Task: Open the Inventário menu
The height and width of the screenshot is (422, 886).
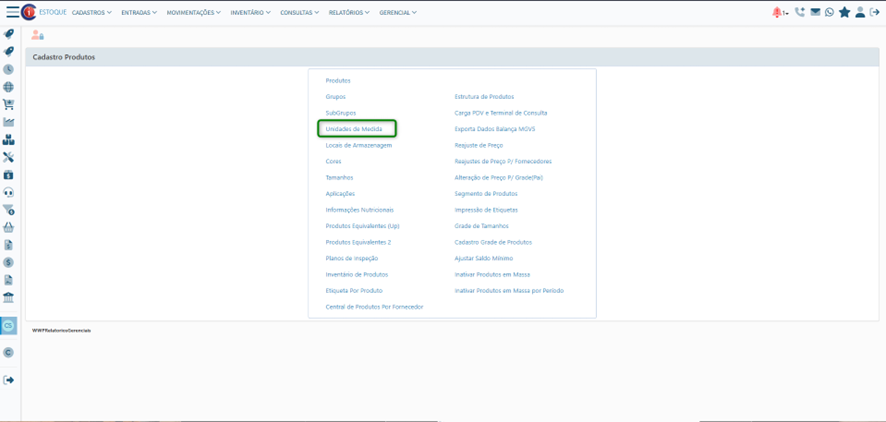Action: pyautogui.click(x=250, y=13)
